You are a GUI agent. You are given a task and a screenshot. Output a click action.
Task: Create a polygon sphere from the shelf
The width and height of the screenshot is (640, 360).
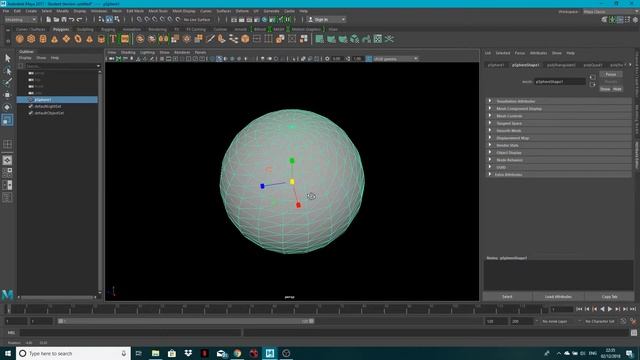coord(20,39)
